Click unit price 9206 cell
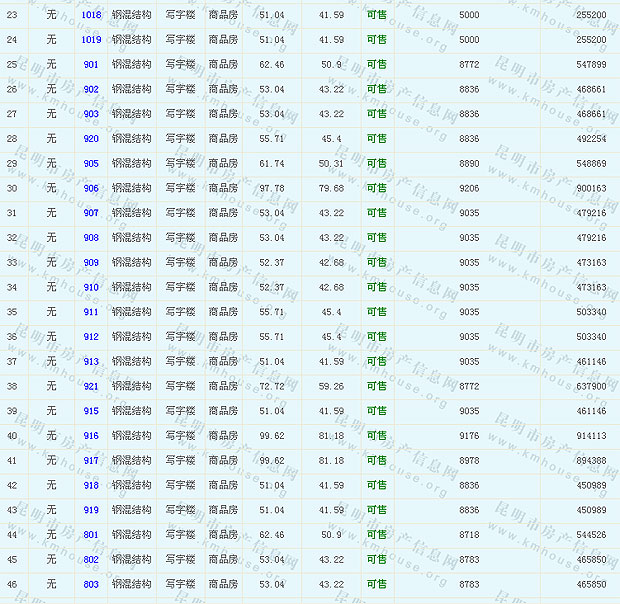Viewport: 620px width, 604px height. tap(469, 188)
